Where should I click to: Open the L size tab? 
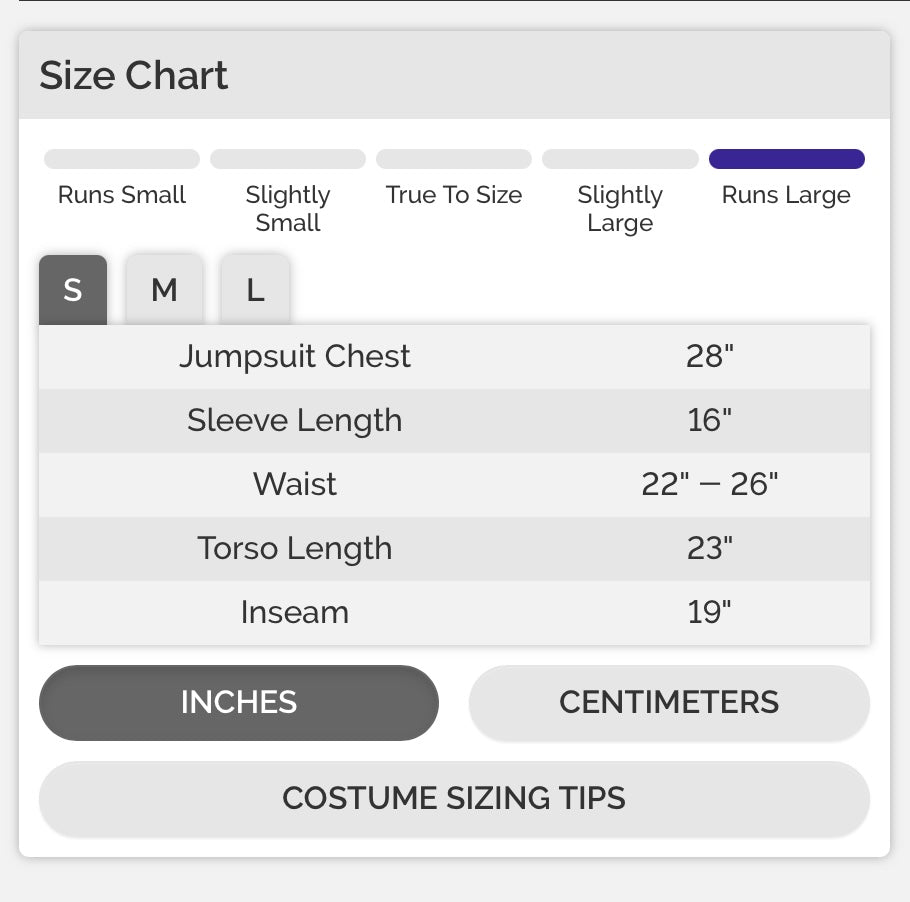255,290
